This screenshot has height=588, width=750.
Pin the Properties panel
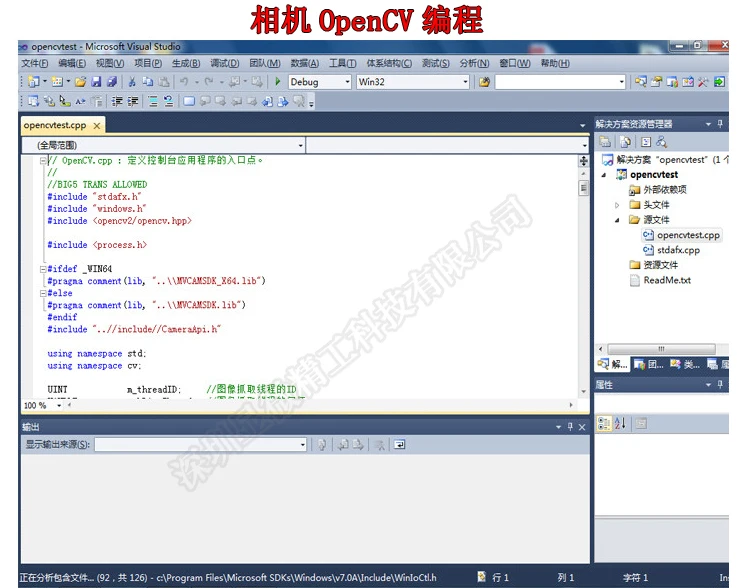[720, 385]
